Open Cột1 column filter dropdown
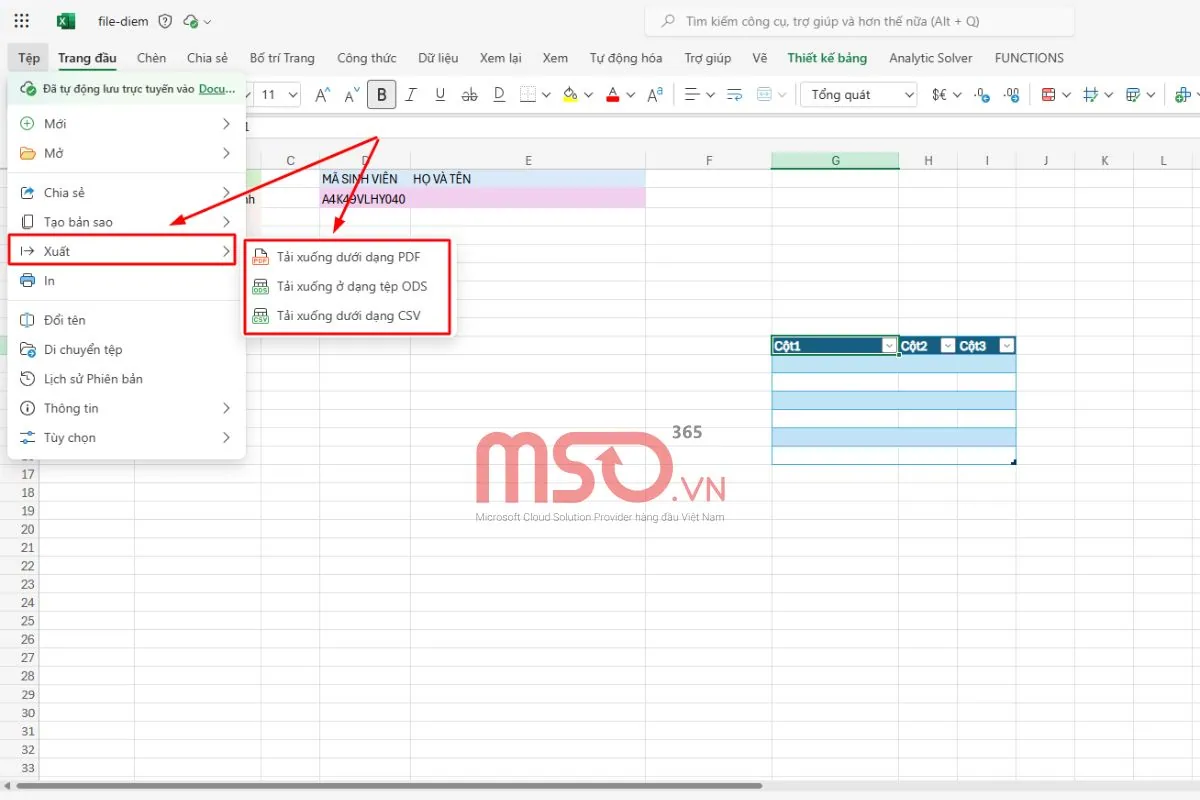The width and height of the screenshot is (1200, 800). [x=889, y=346]
